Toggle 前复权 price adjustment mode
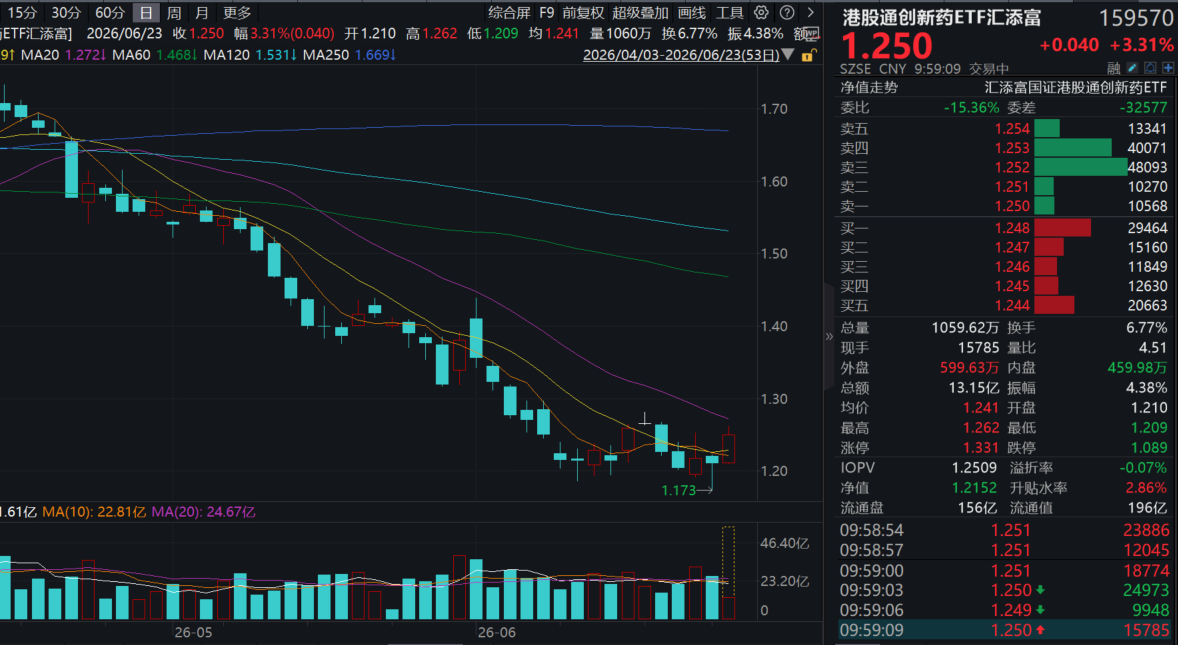 [583, 13]
